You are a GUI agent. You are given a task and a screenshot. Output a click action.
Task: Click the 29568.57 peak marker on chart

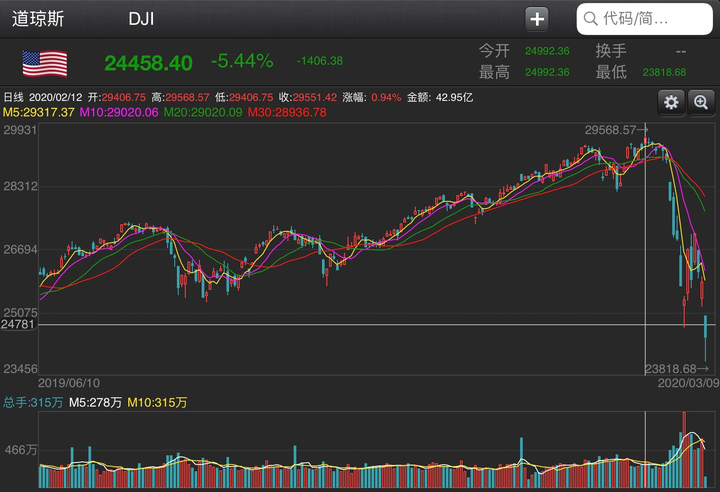pos(616,130)
